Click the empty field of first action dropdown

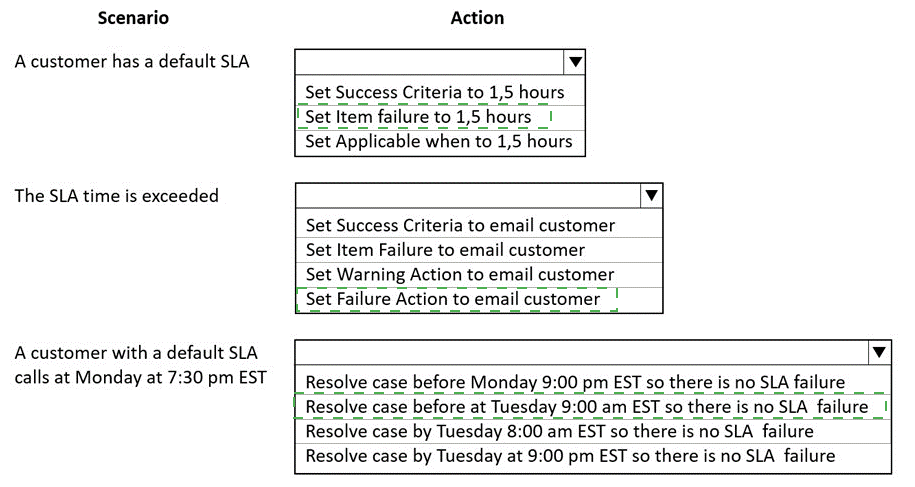(429, 62)
